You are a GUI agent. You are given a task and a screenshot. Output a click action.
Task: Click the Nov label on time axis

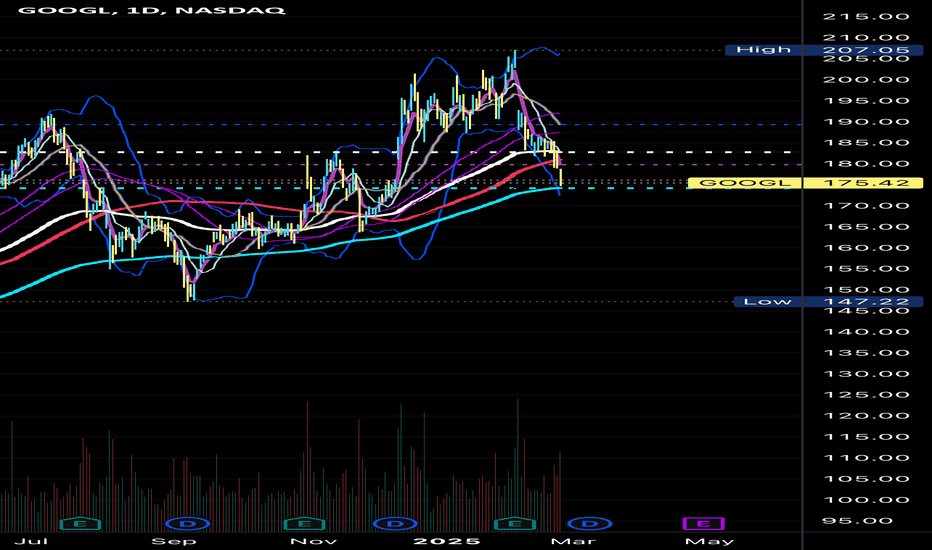click(x=314, y=541)
